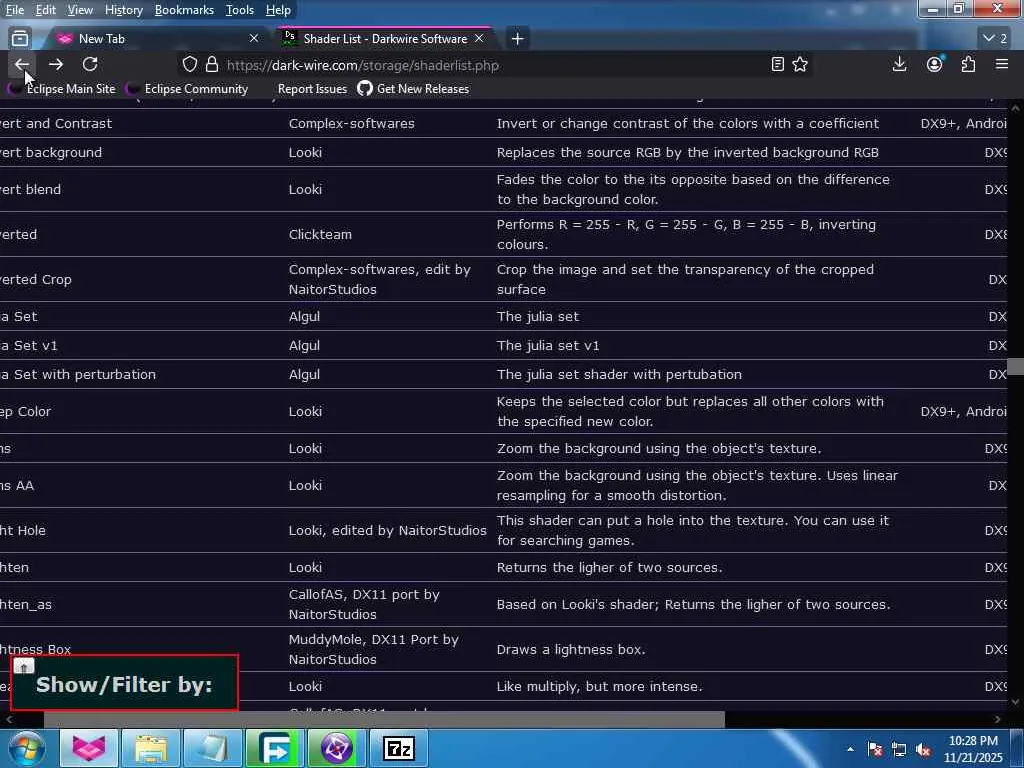
Task: Open a new tab with plus button
Action: coord(517,39)
